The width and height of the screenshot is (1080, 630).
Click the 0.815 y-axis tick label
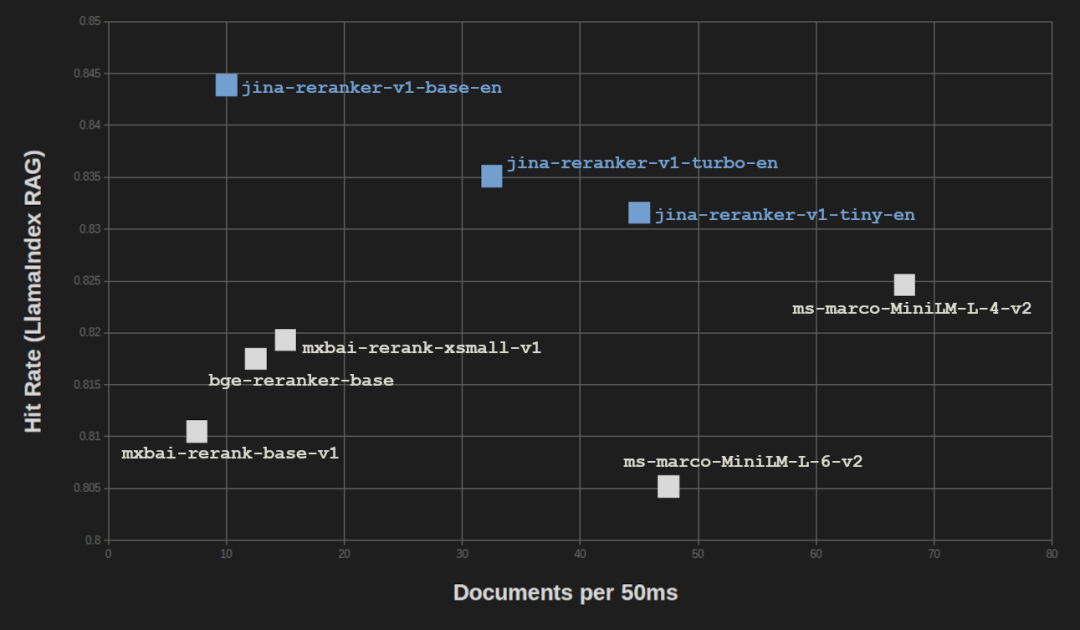[87, 384]
